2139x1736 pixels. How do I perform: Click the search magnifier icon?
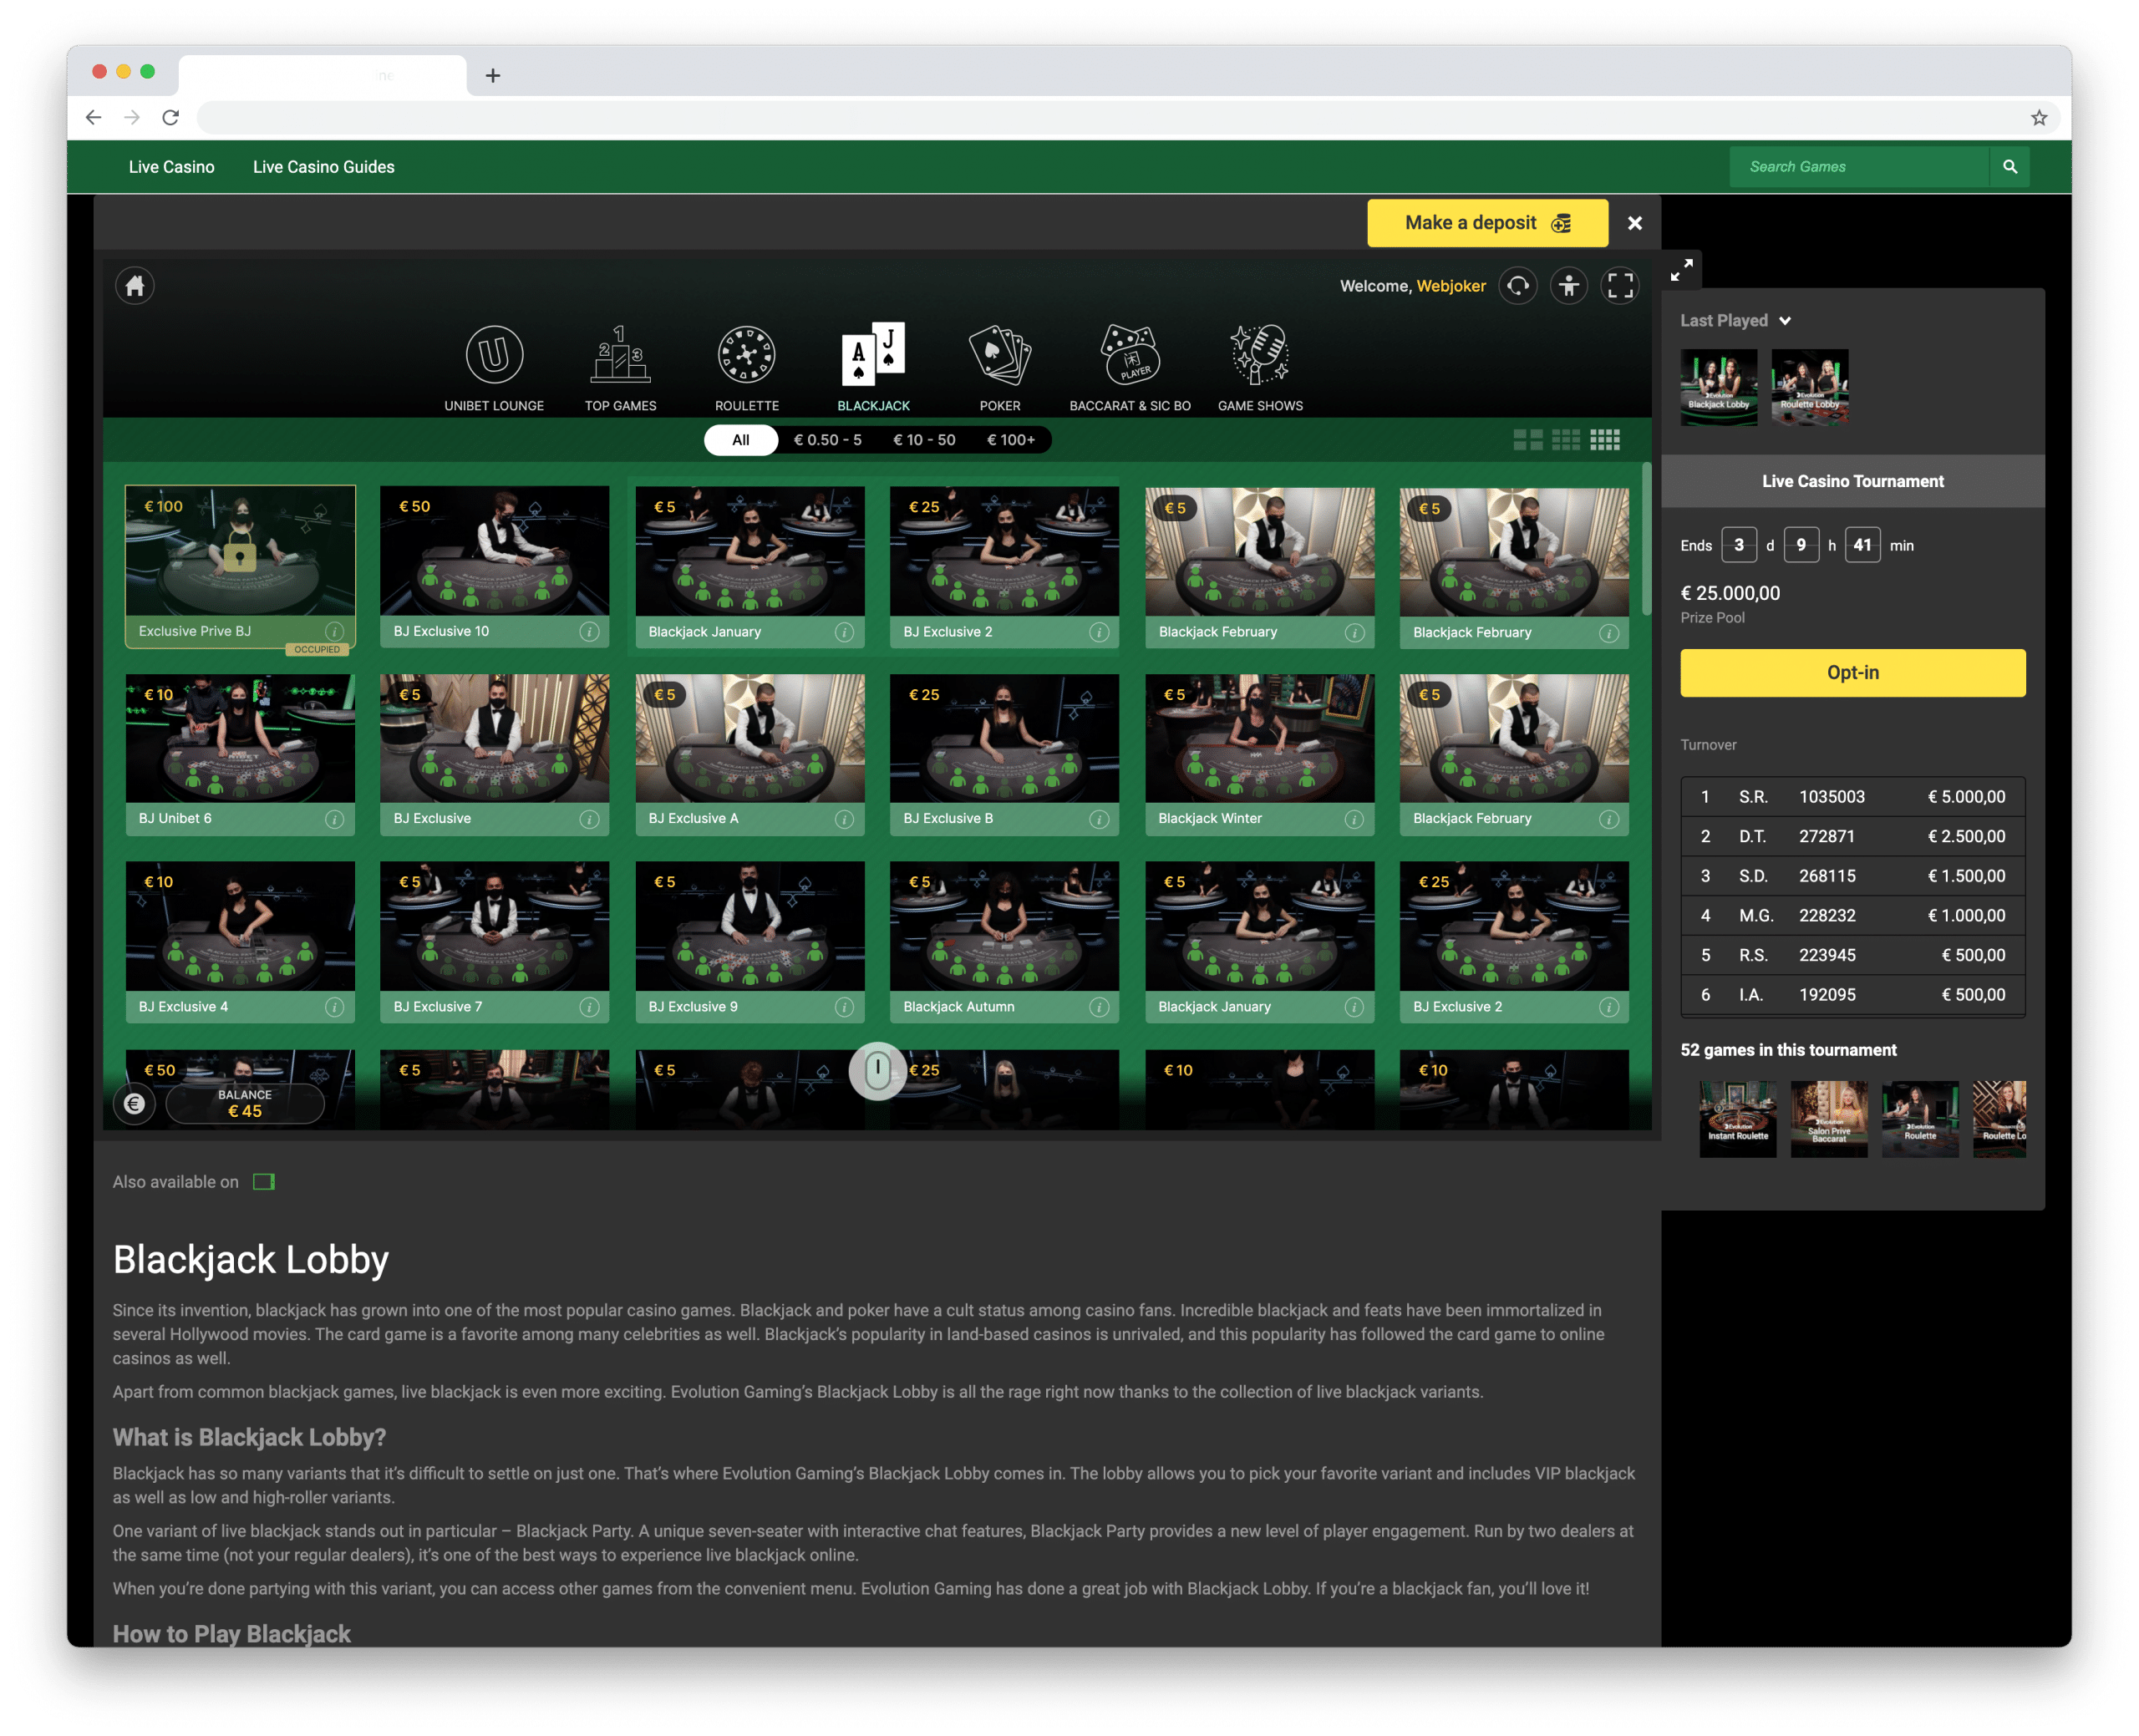click(2010, 167)
